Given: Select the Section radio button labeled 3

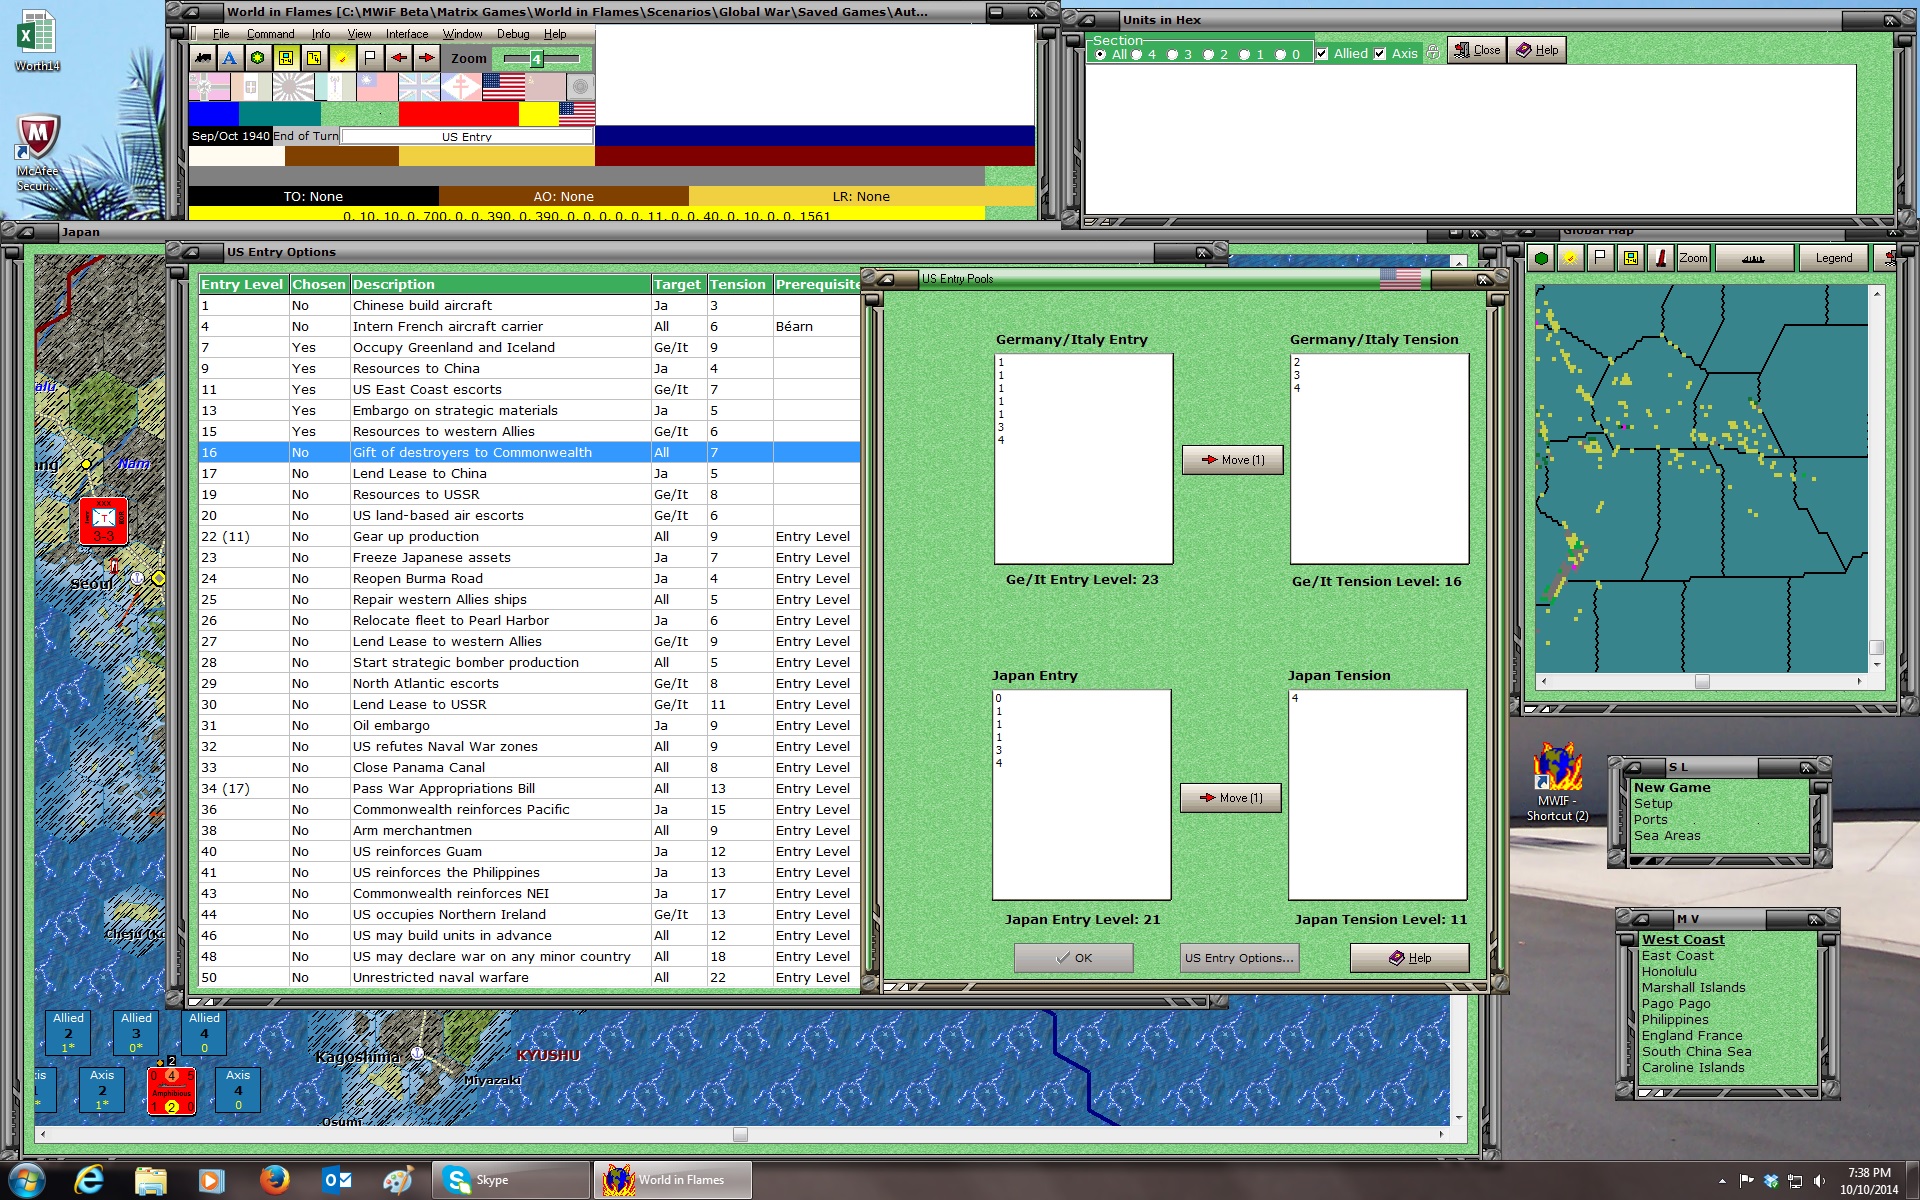Looking at the screenshot, I should [1172, 53].
